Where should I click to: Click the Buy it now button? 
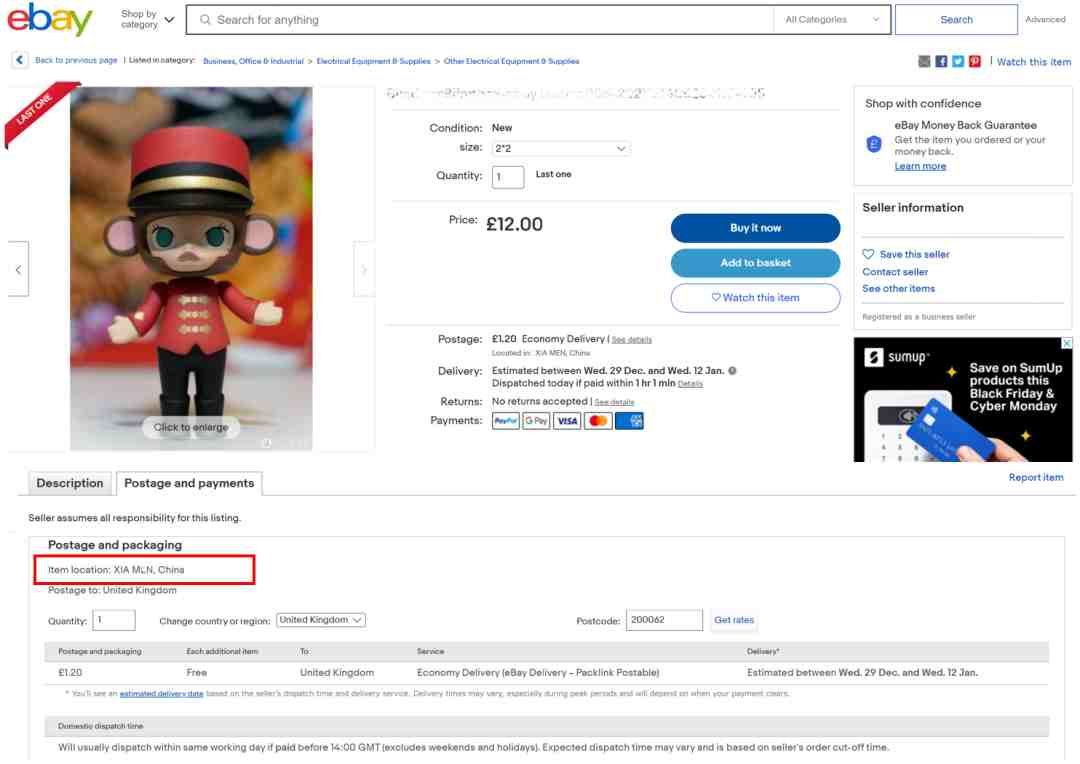pos(756,228)
